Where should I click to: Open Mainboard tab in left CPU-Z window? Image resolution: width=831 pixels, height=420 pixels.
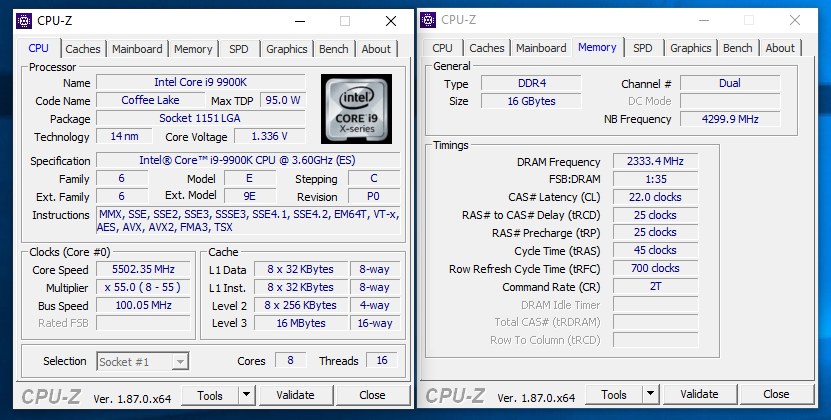(x=137, y=49)
